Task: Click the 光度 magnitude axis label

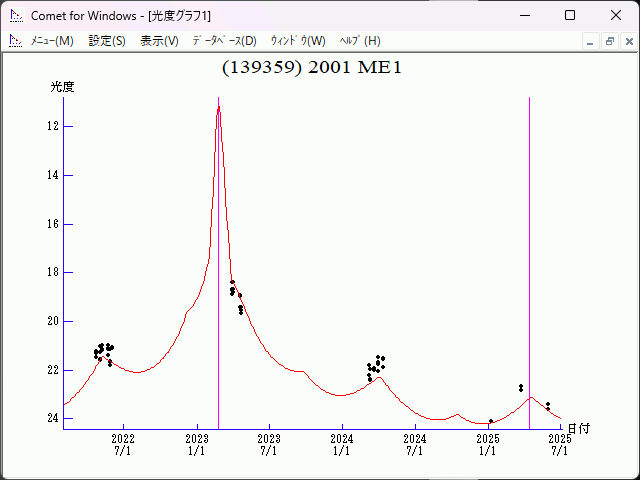Action: coord(63,87)
